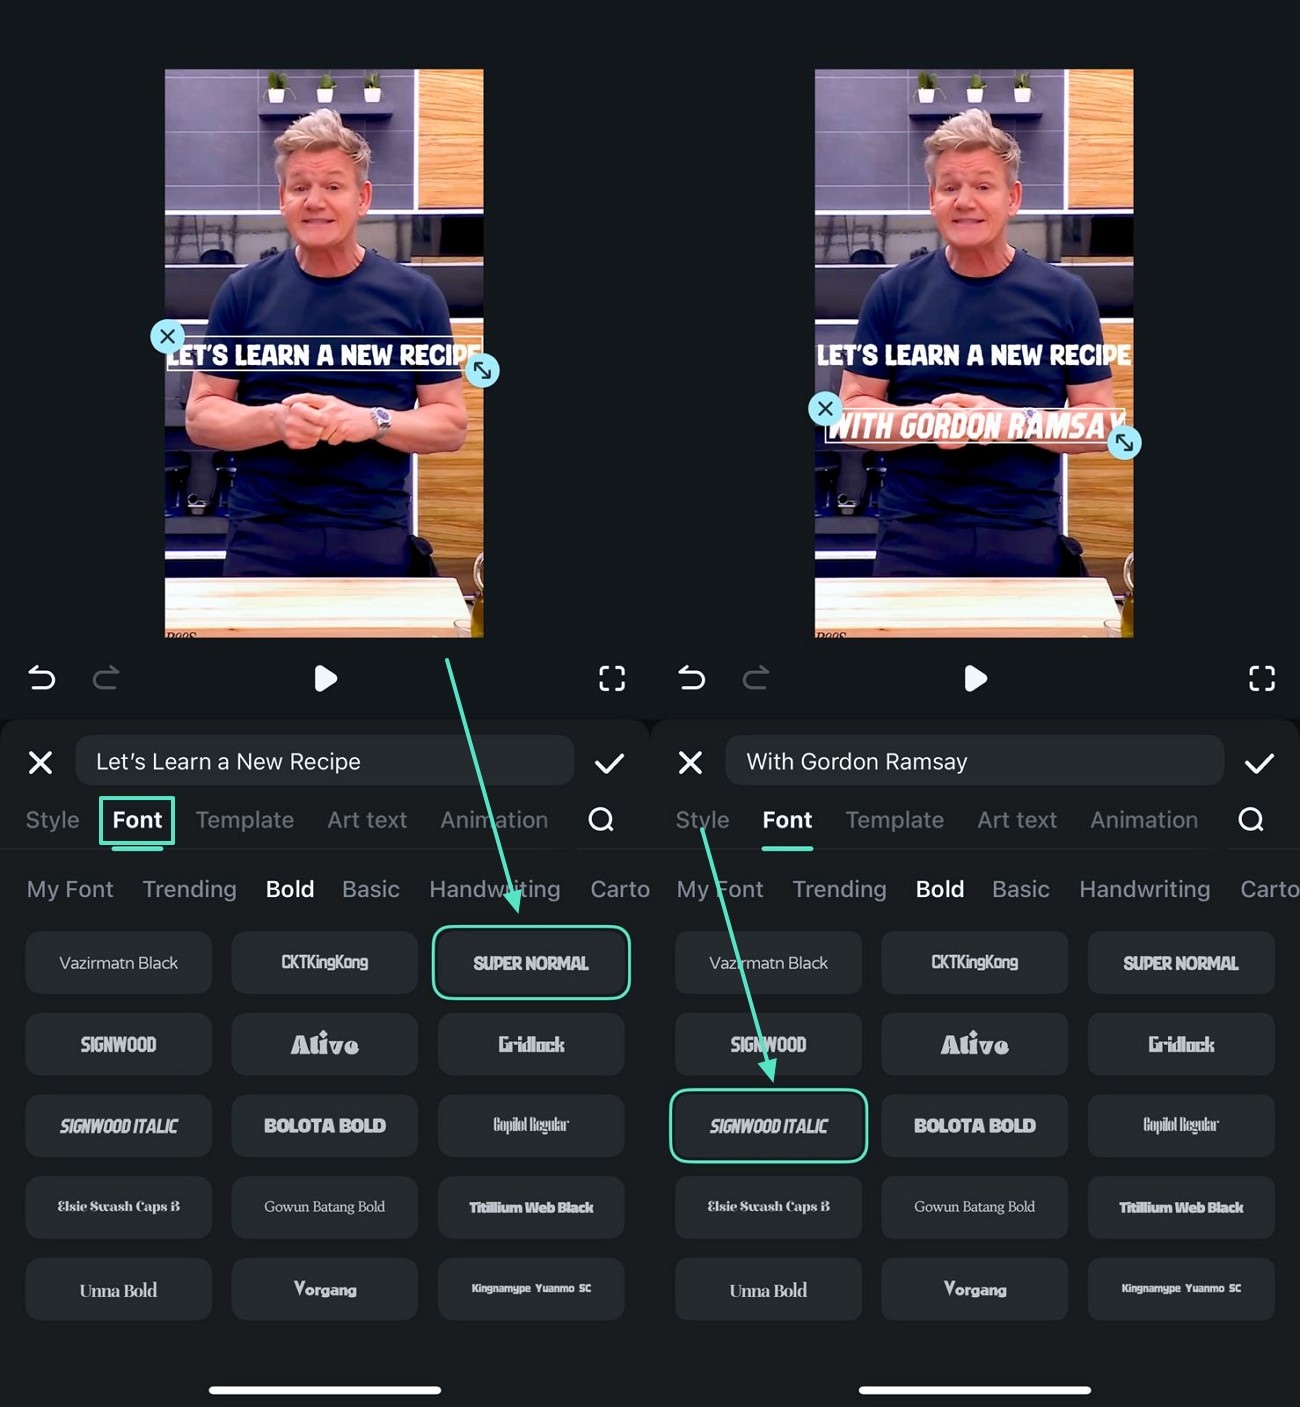Choose Alive font in left screen

(x=325, y=1044)
